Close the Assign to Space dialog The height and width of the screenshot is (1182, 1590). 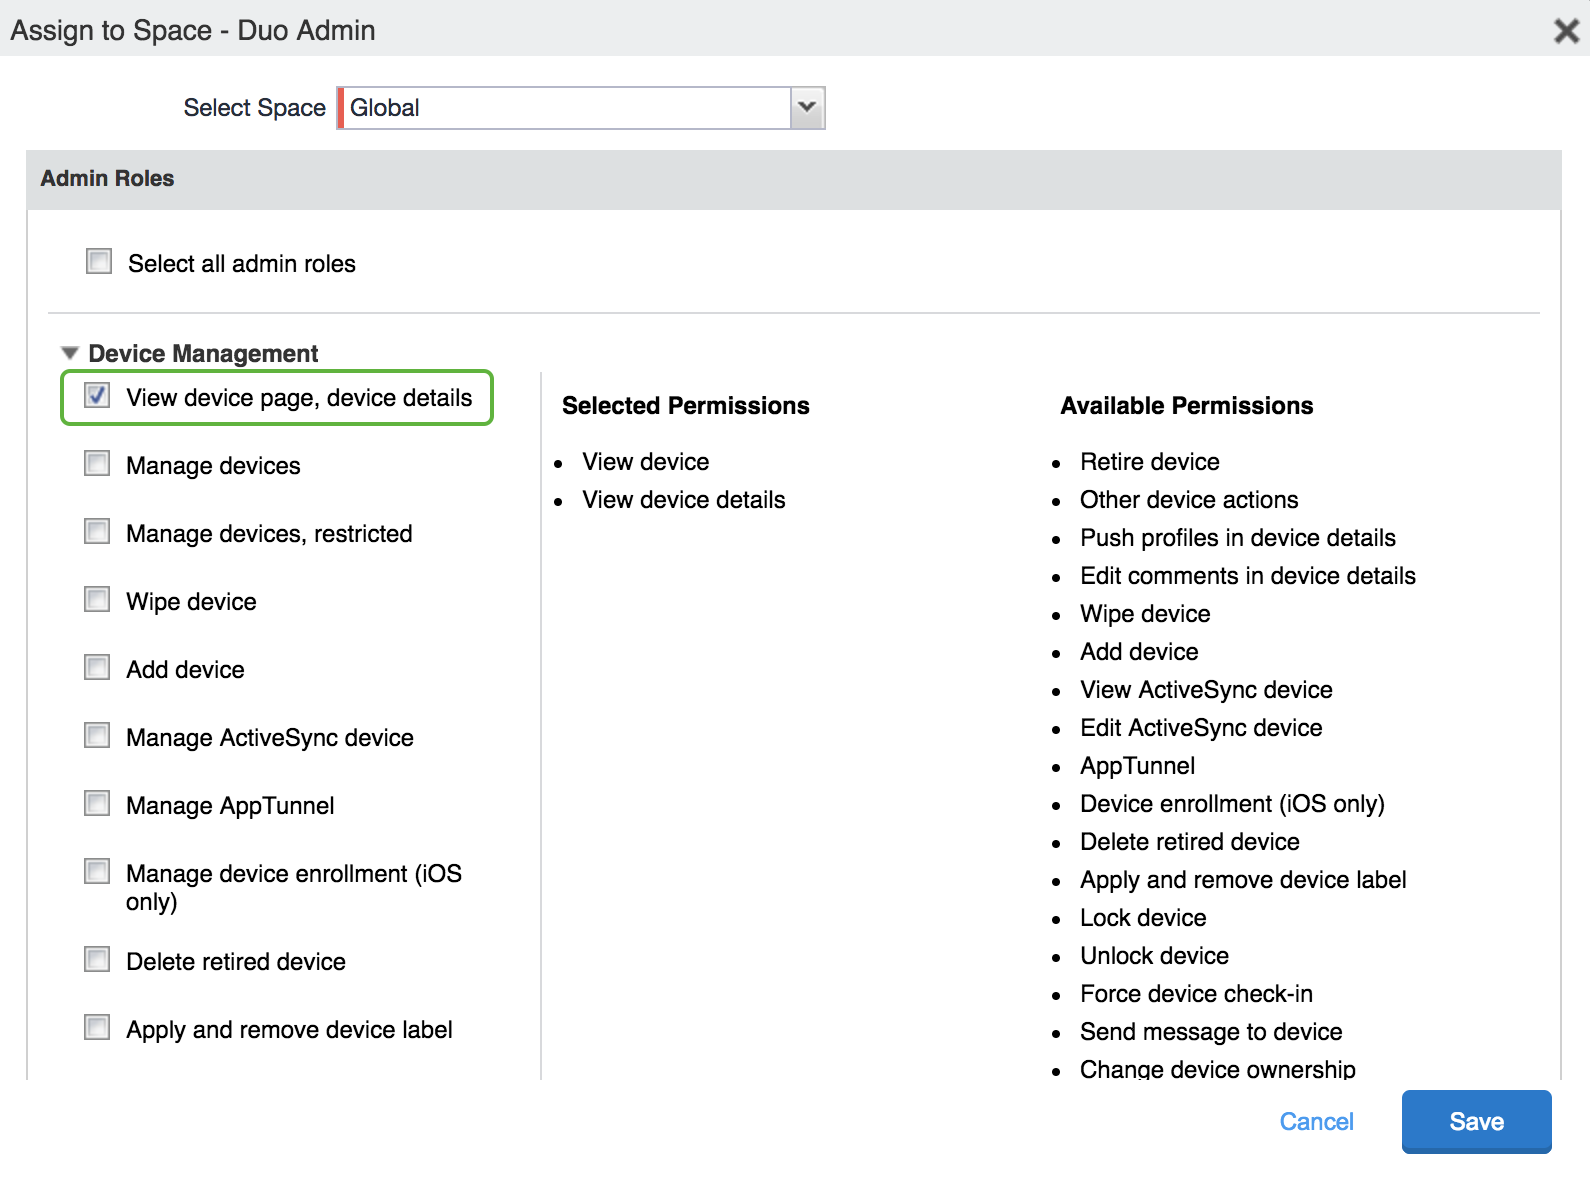1566,31
